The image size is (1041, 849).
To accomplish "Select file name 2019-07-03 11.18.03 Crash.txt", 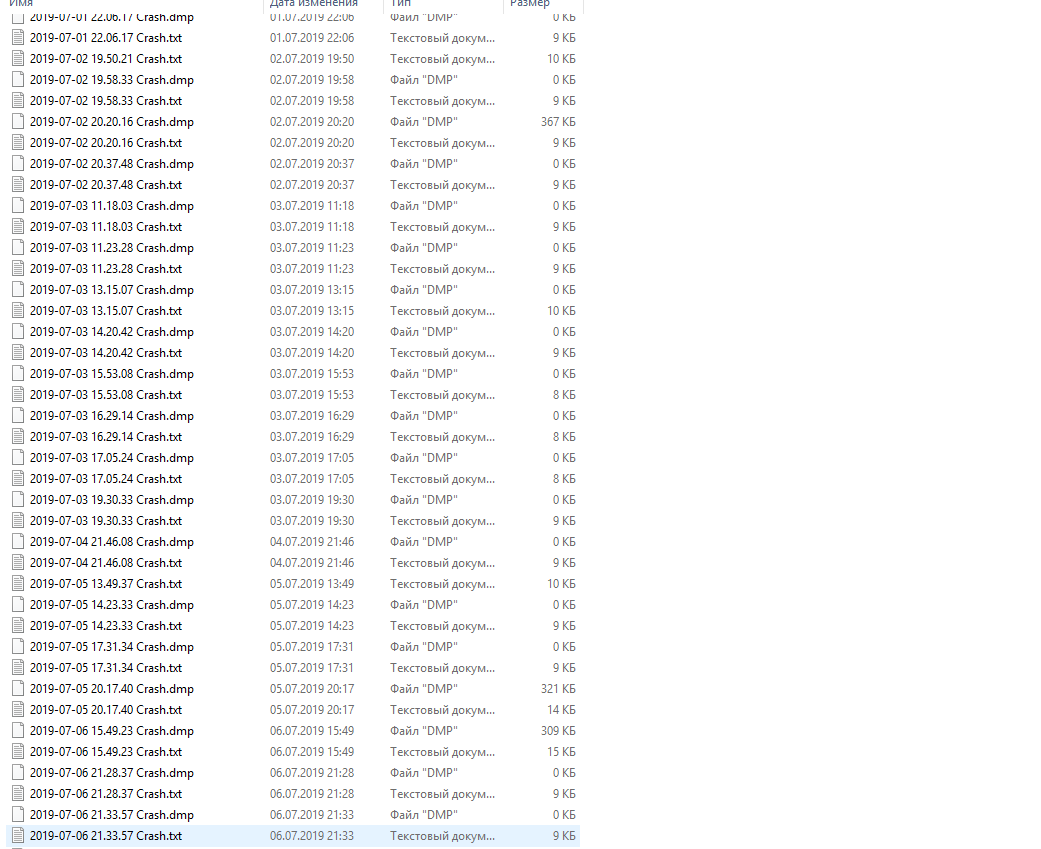I will (106, 227).
